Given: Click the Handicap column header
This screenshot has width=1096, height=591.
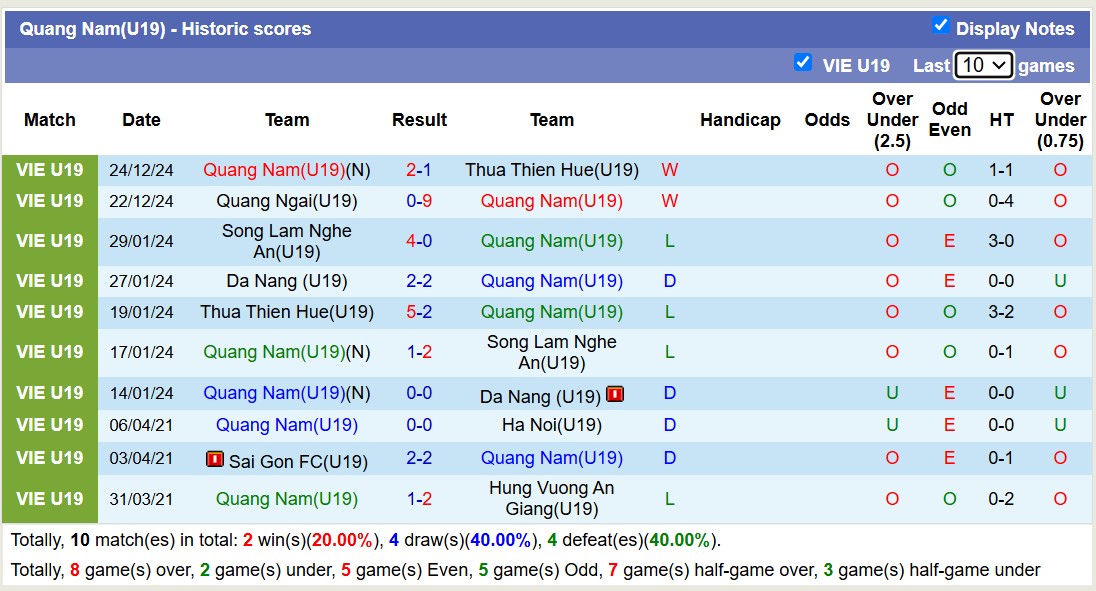Looking at the screenshot, I should click(x=740, y=119).
